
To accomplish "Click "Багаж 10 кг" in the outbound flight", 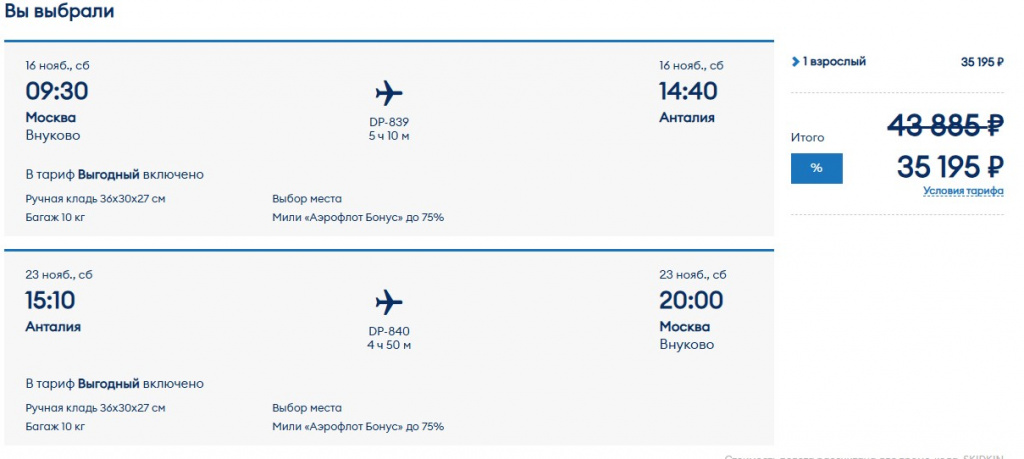I will point(56,217).
